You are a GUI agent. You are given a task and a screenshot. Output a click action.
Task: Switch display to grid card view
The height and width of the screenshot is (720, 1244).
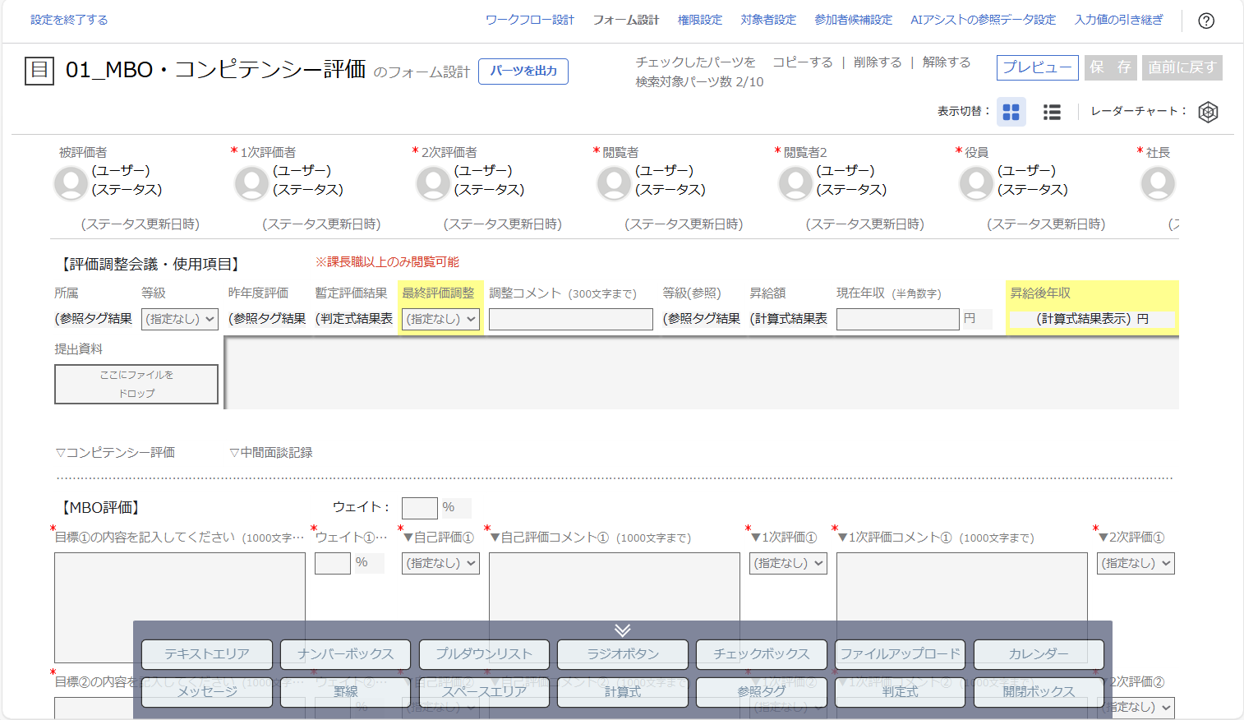pyautogui.click(x=1011, y=112)
